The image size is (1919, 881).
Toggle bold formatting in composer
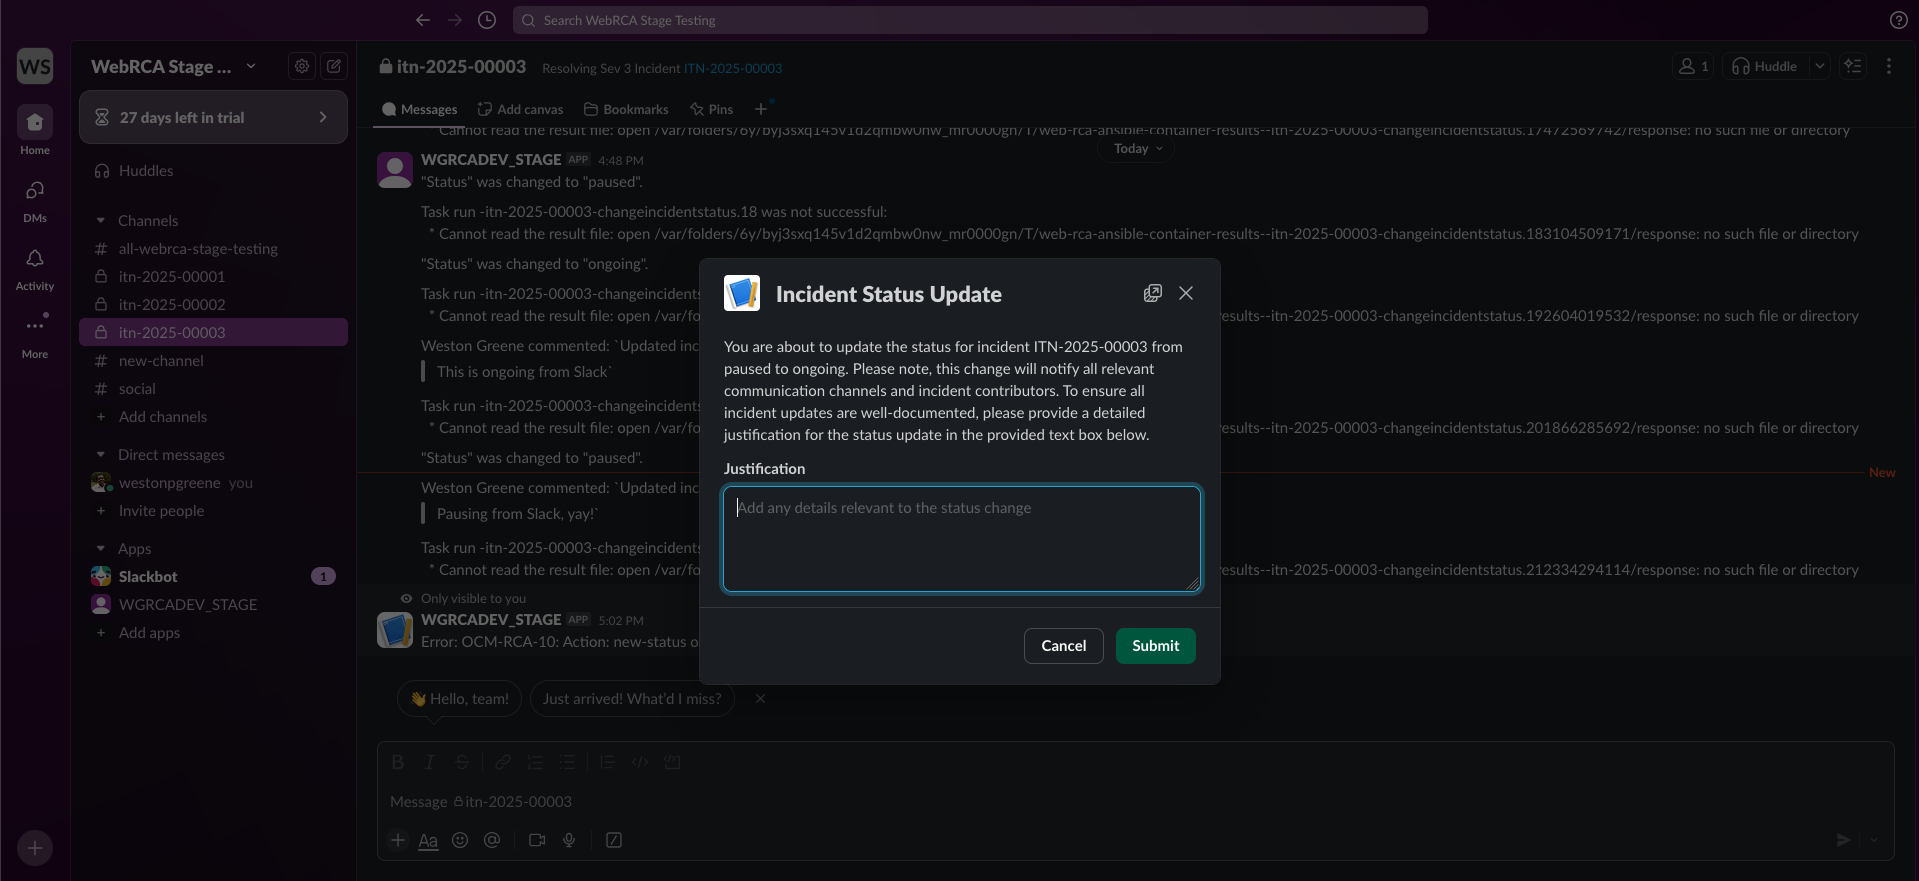click(398, 762)
